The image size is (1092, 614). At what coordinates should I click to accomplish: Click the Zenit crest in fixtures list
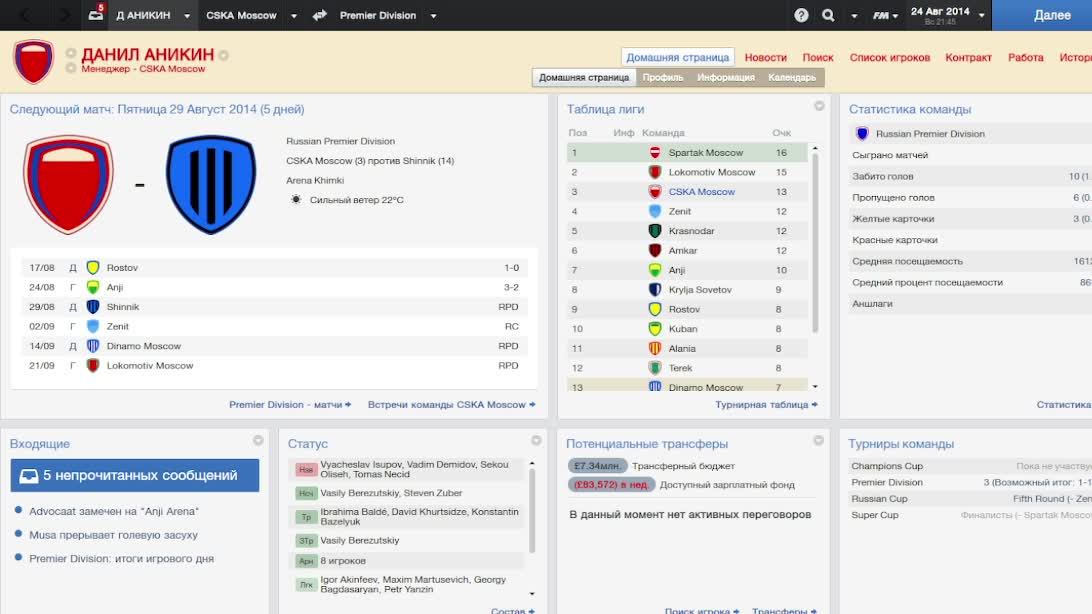(x=93, y=326)
